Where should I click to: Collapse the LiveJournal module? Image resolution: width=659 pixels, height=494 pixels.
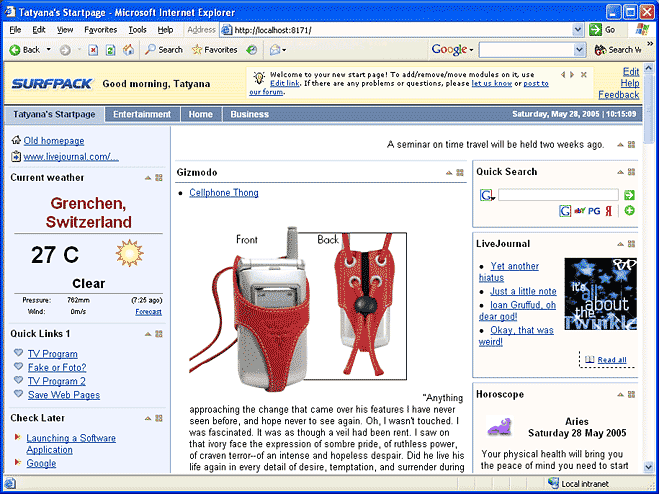point(620,244)
